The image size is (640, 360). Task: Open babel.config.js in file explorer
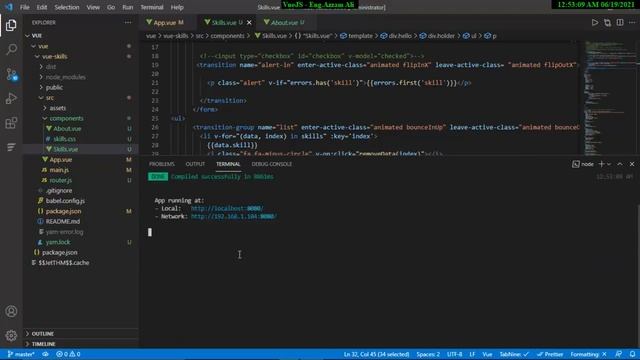click(x=65, y=201)
